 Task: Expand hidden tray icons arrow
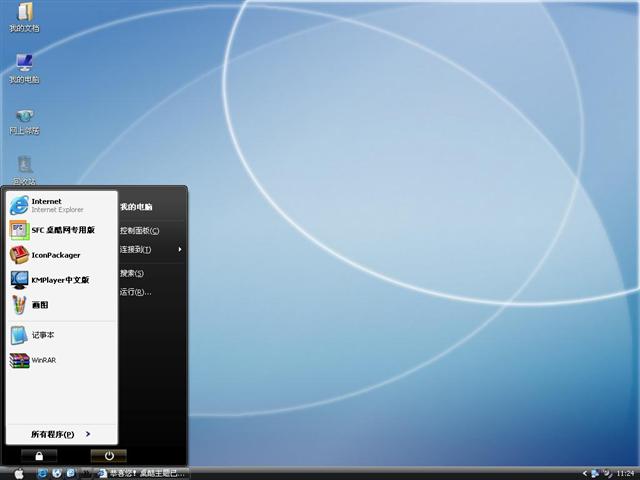point(585,473)
